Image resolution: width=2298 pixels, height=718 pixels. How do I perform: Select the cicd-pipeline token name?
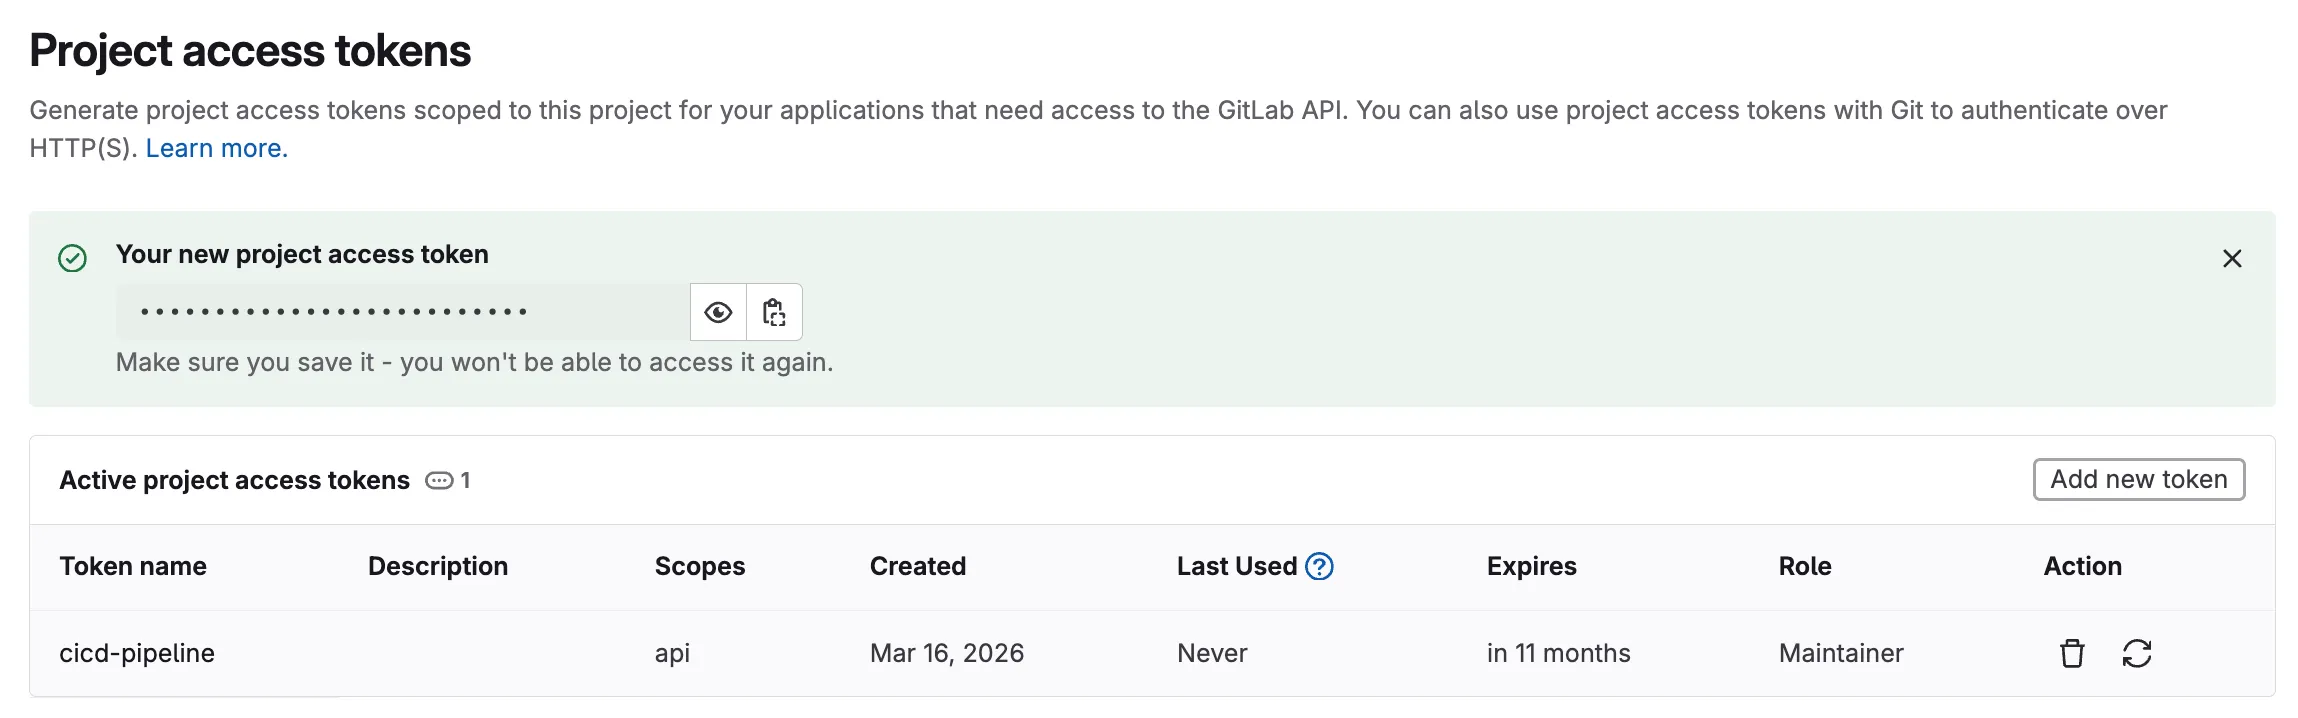[137, 654]
